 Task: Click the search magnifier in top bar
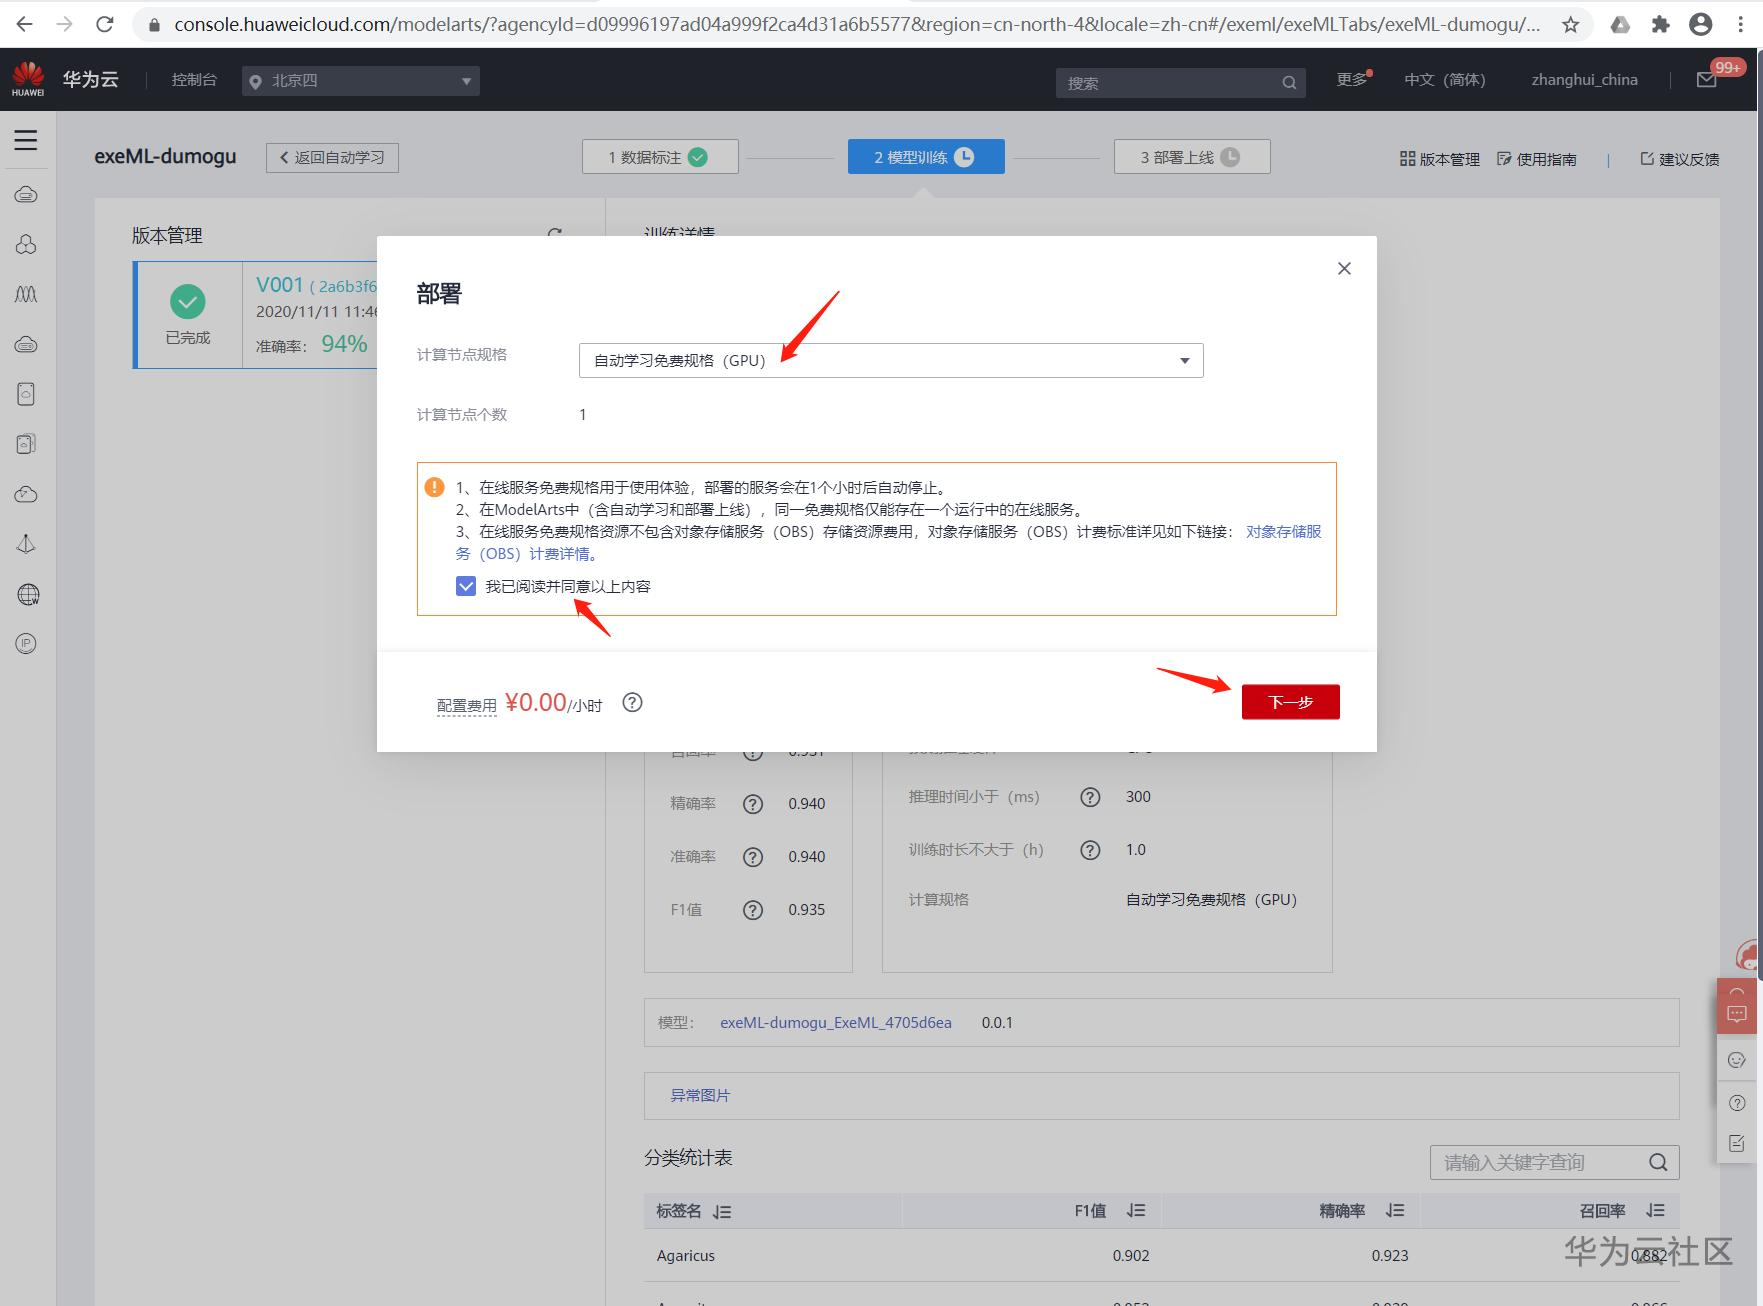coord(1289,83)
